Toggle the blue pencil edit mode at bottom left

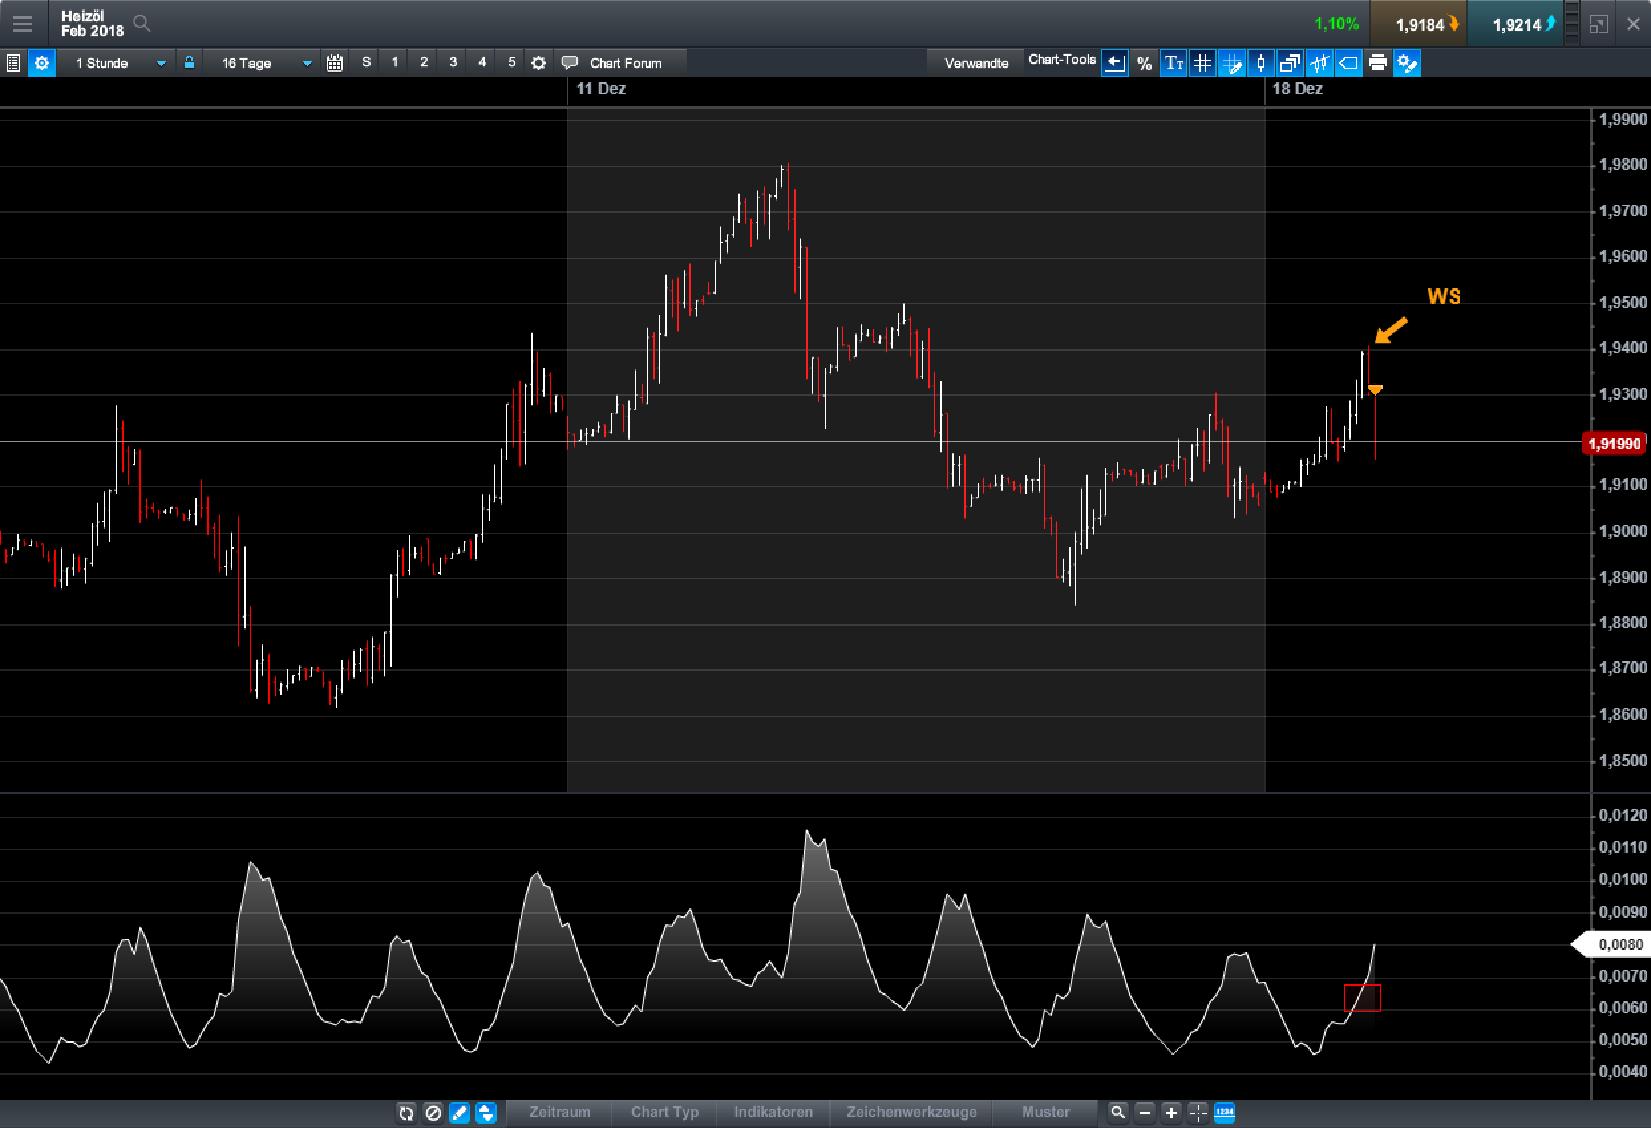457,1112
